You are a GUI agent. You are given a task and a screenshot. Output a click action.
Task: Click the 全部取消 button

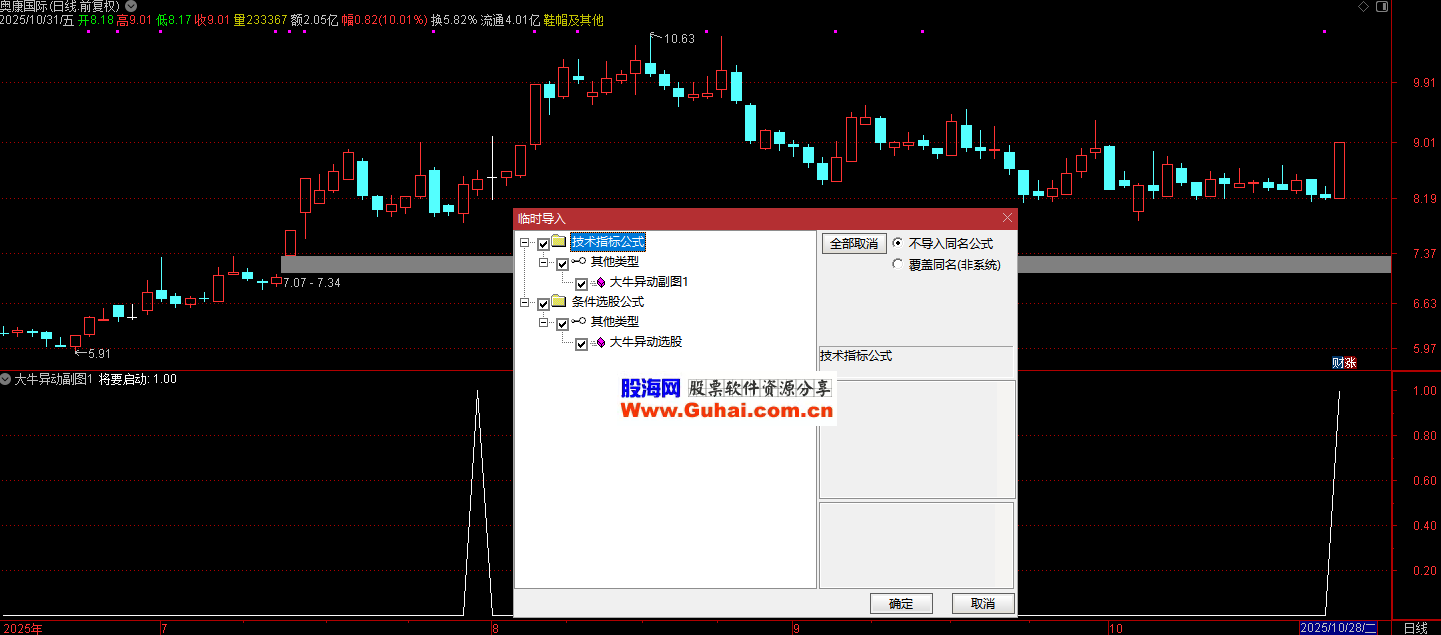pyautogui.click(x=853, y=244)
